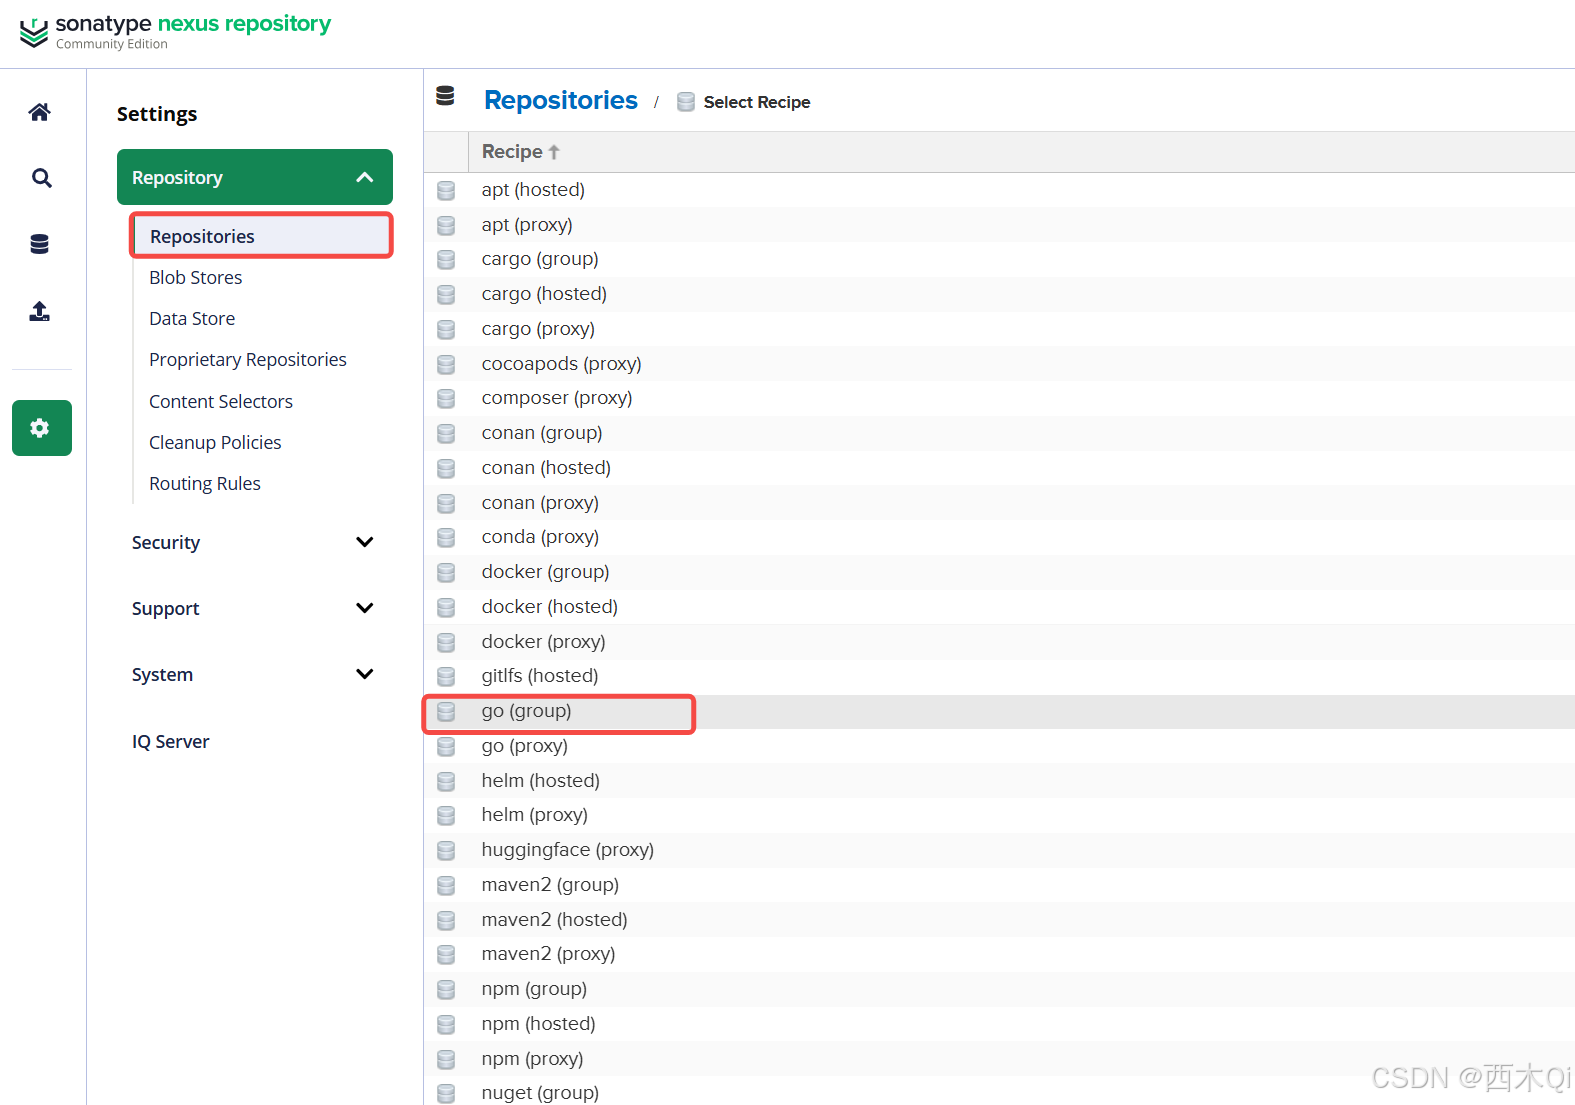This screenshot has height=1105, width=1575.
Task: Click the icon for cargo (group) row
Action: coord(446,260)
